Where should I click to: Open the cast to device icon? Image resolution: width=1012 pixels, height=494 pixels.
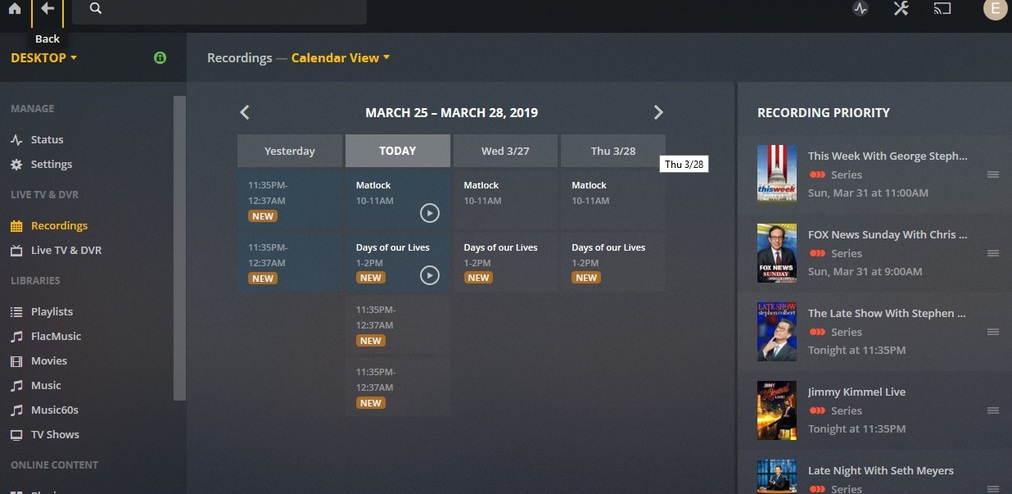[x=942, y=8]
